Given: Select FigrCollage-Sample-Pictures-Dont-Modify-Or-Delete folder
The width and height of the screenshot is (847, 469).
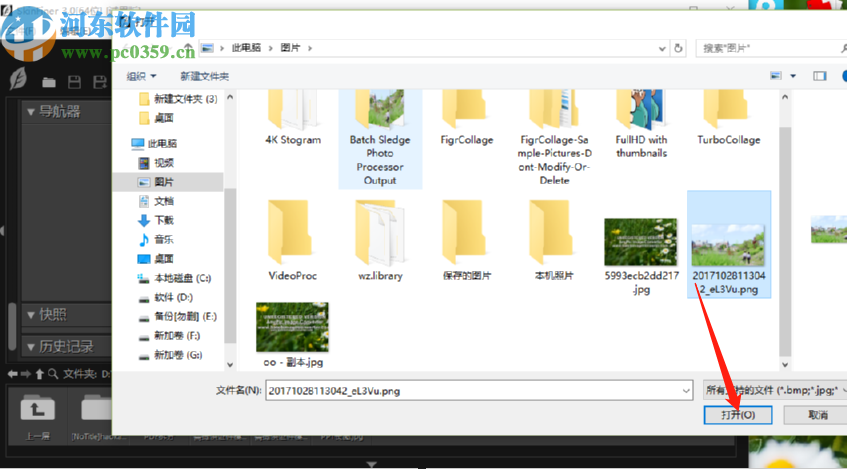Looking at the screenshot, I should click(554, 138).
